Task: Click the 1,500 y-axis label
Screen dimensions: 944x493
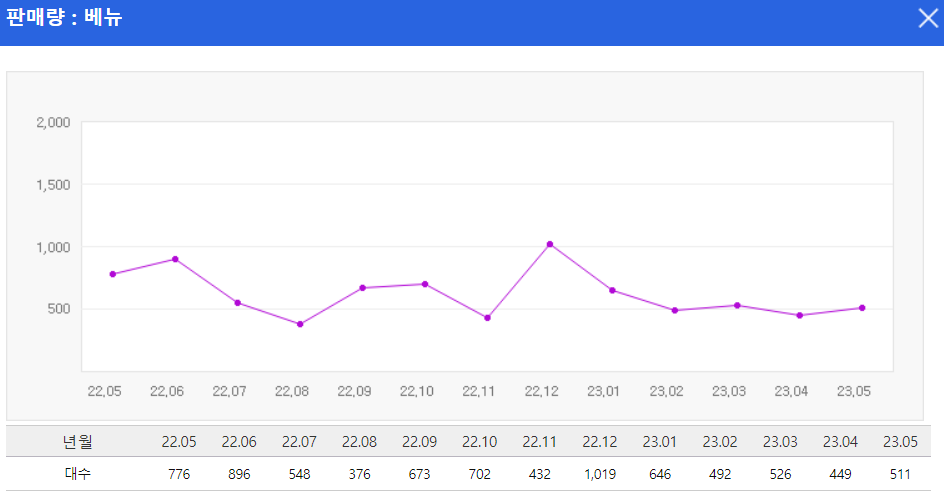Action: [53, 185]
